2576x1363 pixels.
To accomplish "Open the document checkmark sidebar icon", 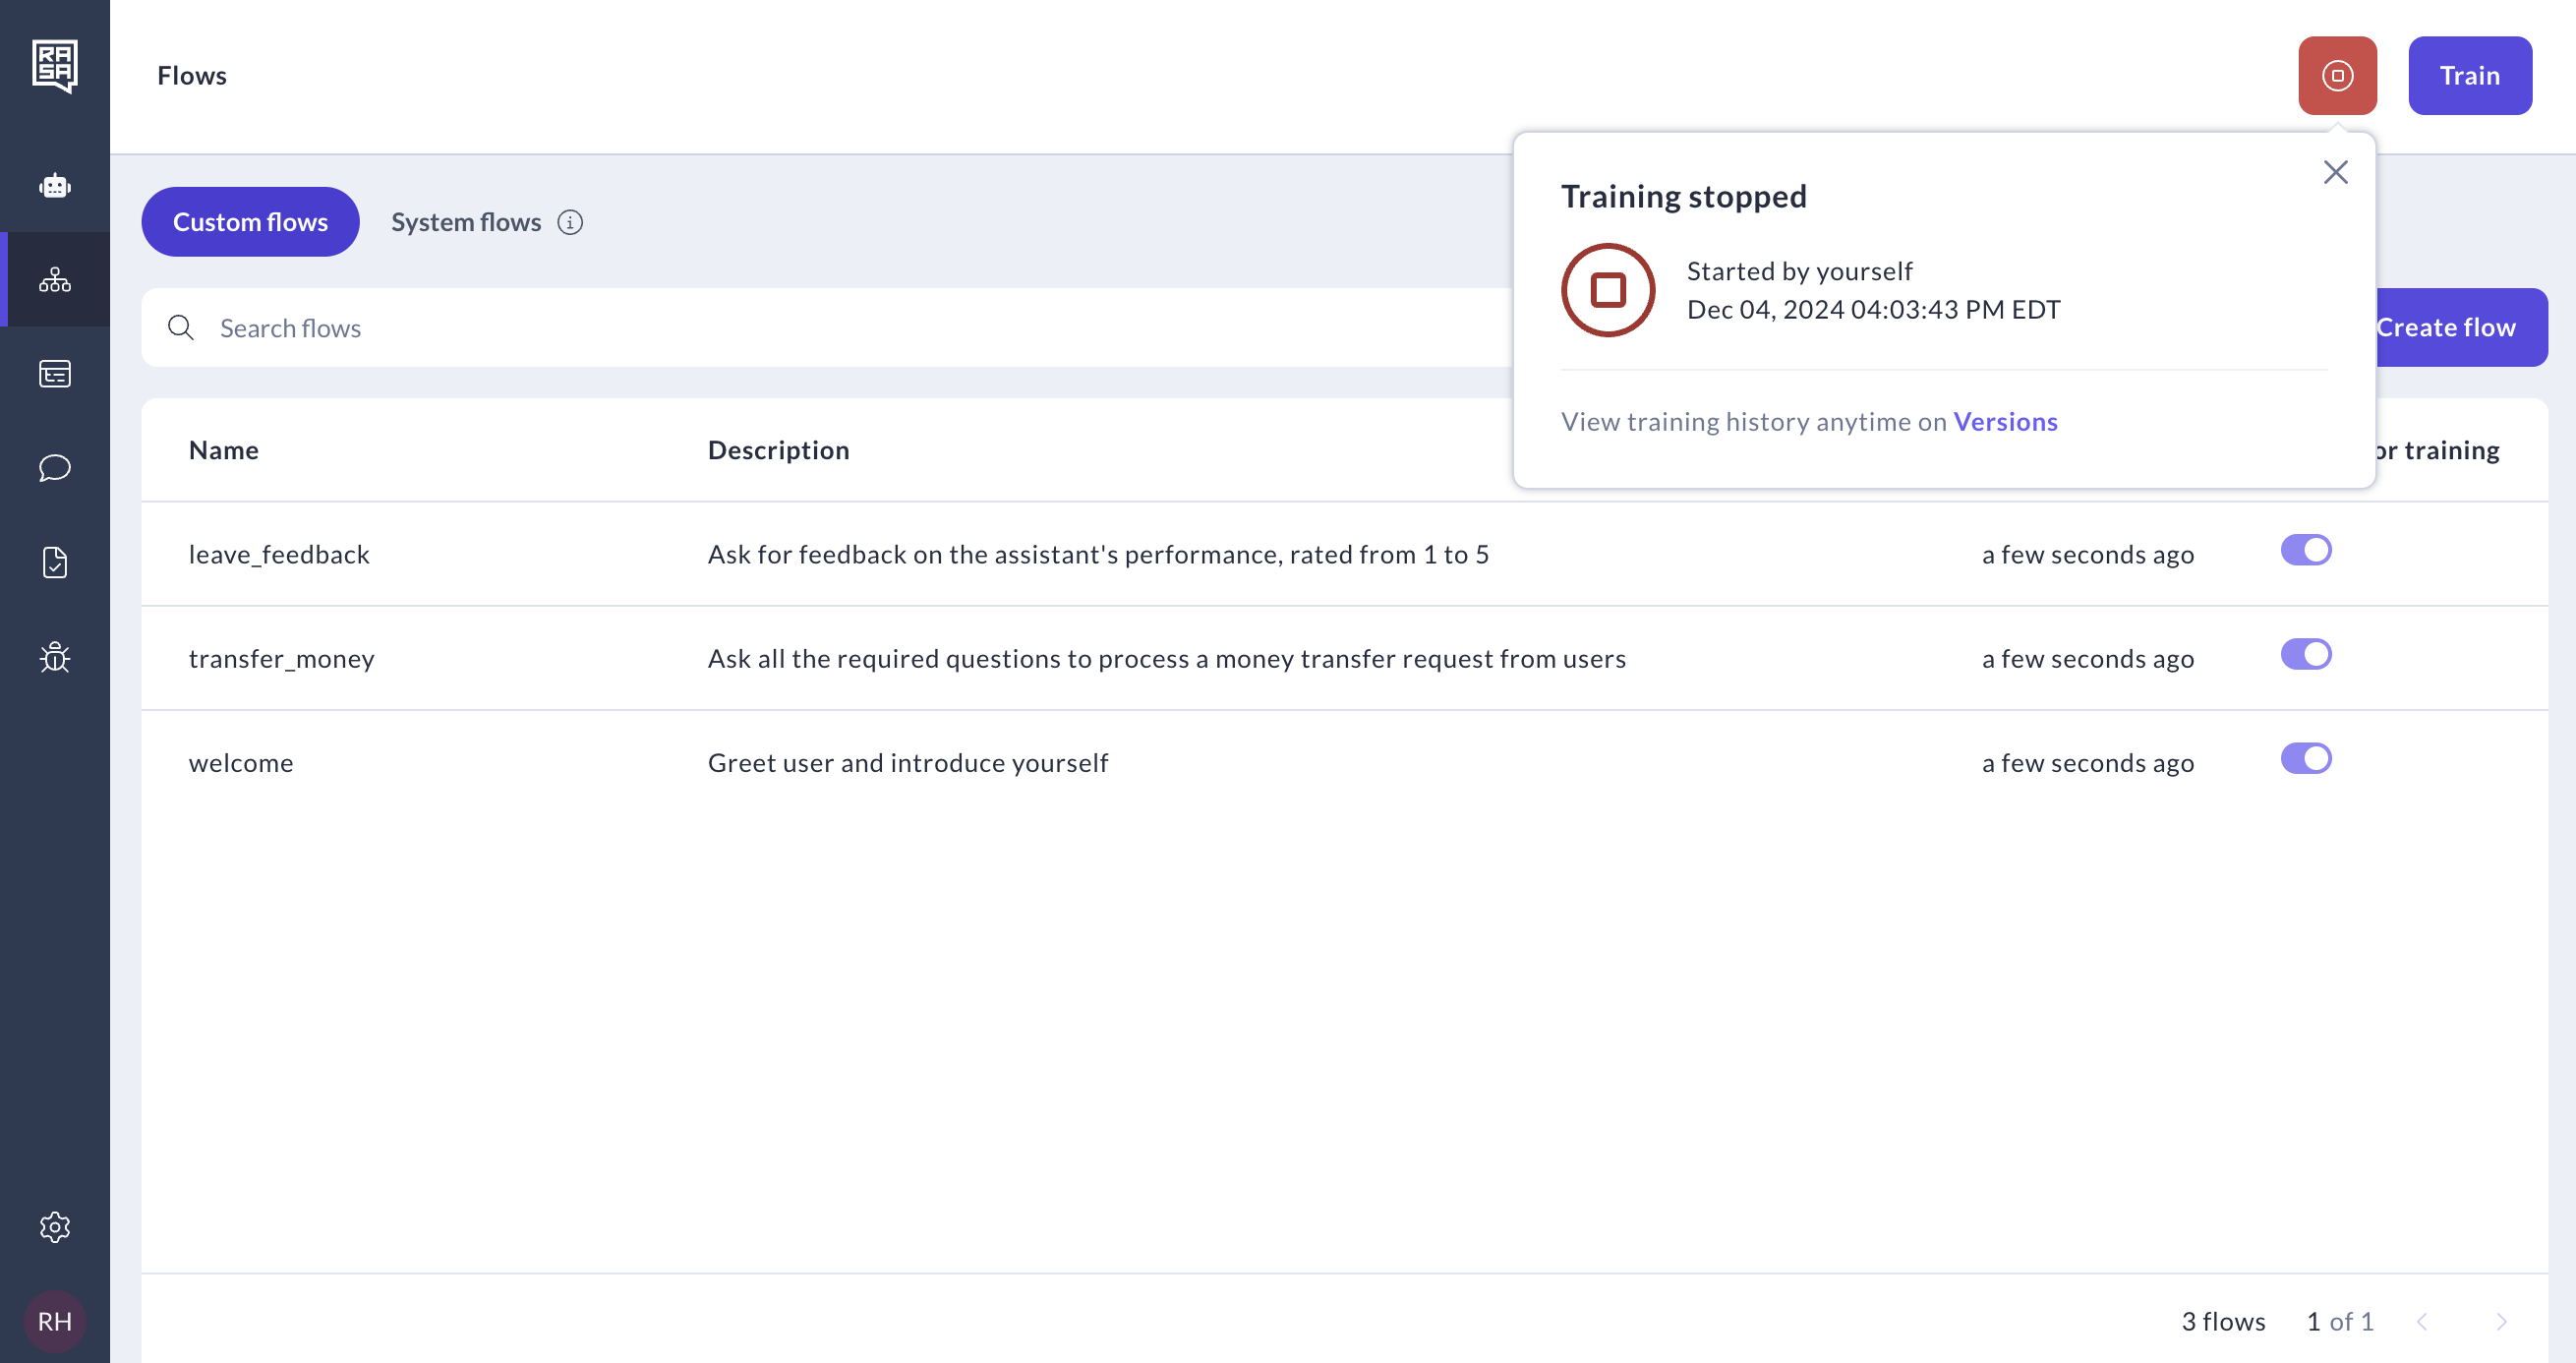I will [x=54, y=562].
